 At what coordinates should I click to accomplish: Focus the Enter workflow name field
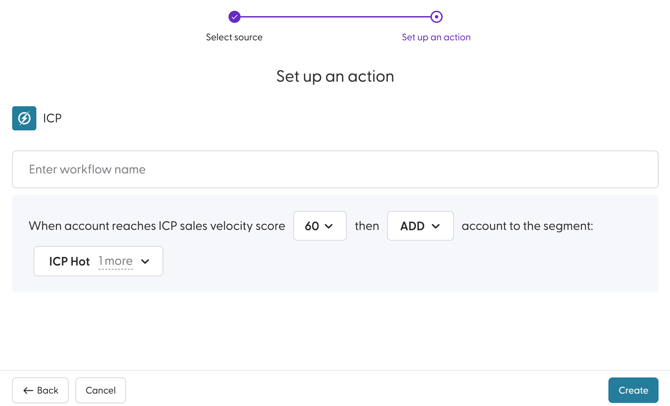pyautogui.click(x=335, y=170)
